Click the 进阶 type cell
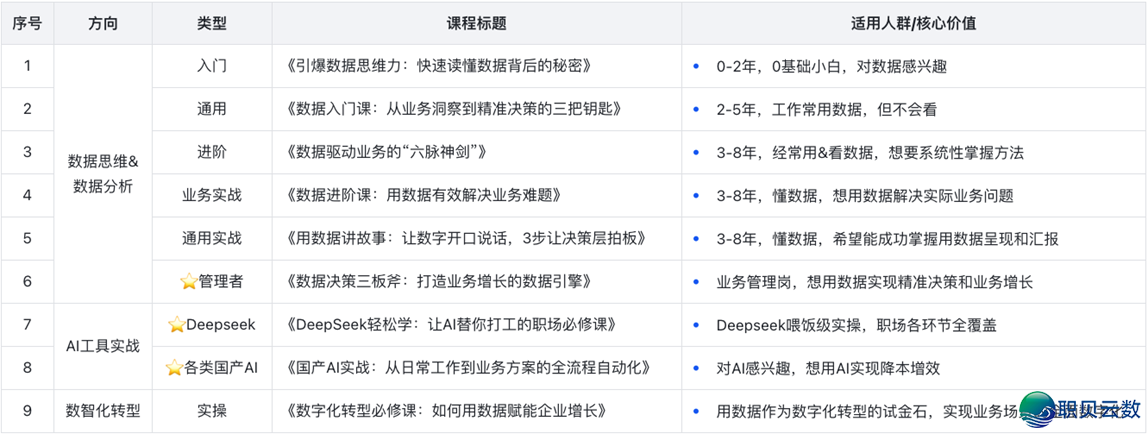This screenshot has height=434, width=1148. coord(212,152)
